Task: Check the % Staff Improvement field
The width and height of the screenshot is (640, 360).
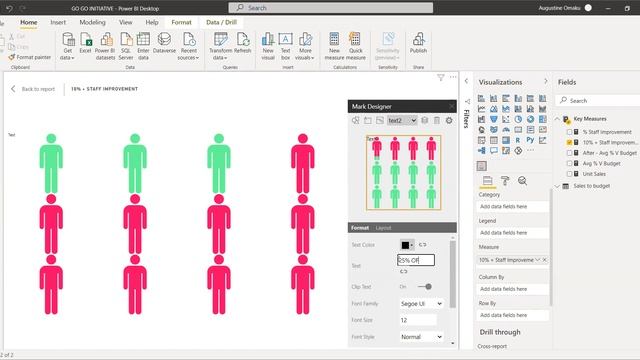Action: point(569,132)
